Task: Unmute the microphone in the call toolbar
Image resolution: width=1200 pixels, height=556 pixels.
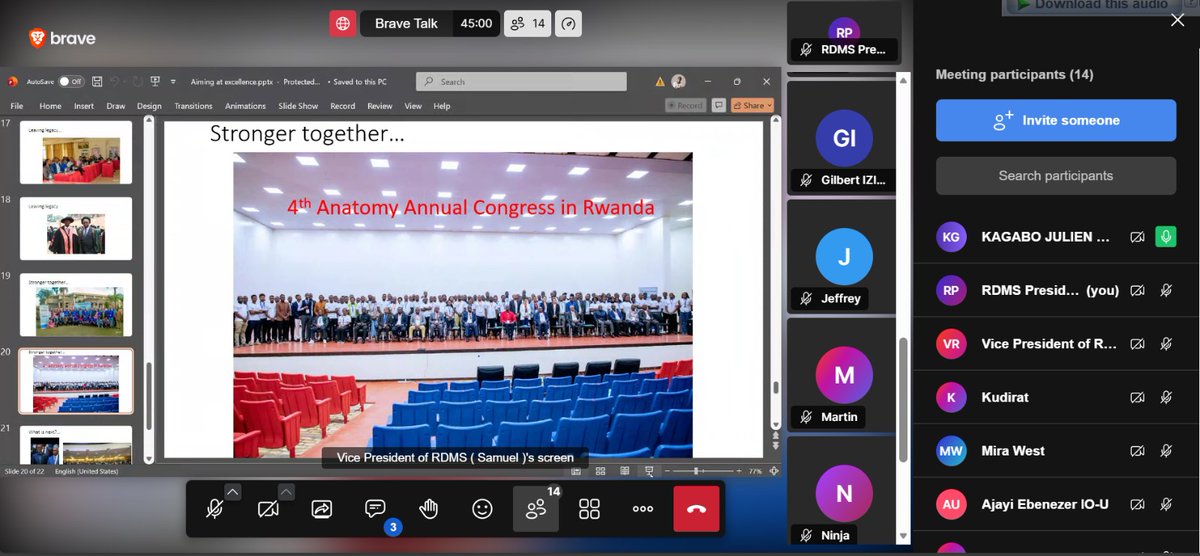Action: coord(214,509)
